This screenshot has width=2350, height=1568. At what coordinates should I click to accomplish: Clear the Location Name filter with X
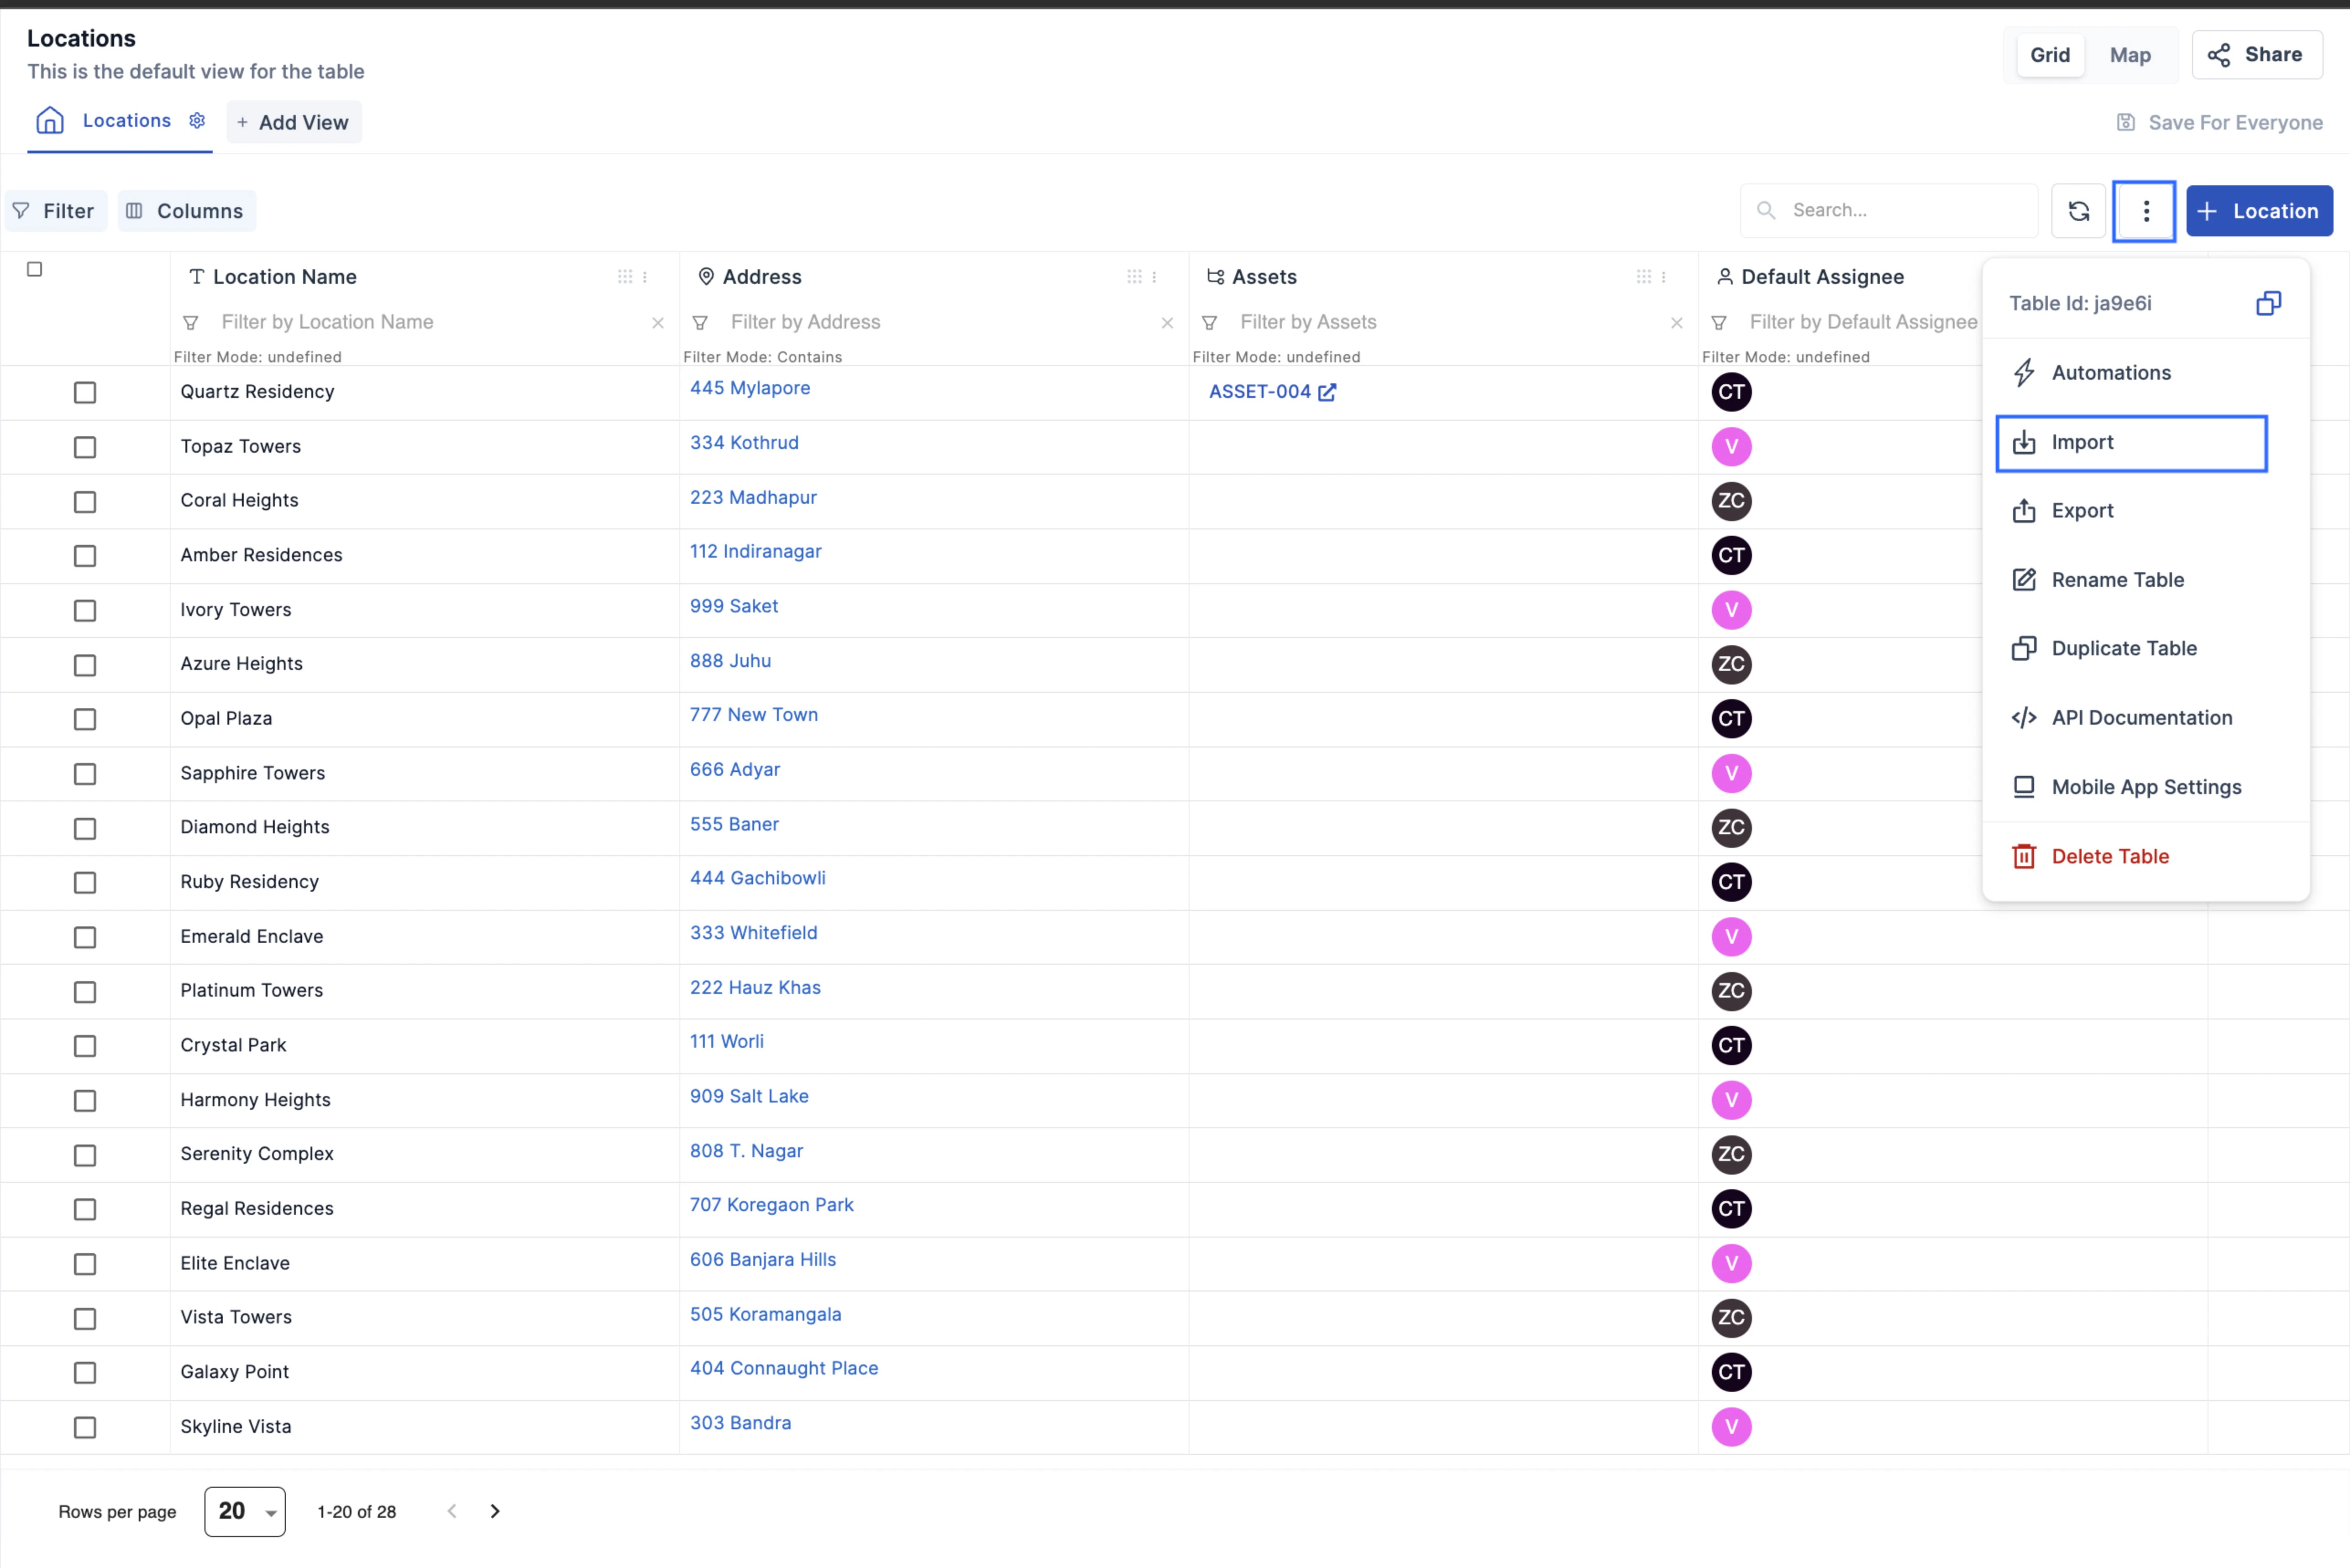[x=657, y=323]
